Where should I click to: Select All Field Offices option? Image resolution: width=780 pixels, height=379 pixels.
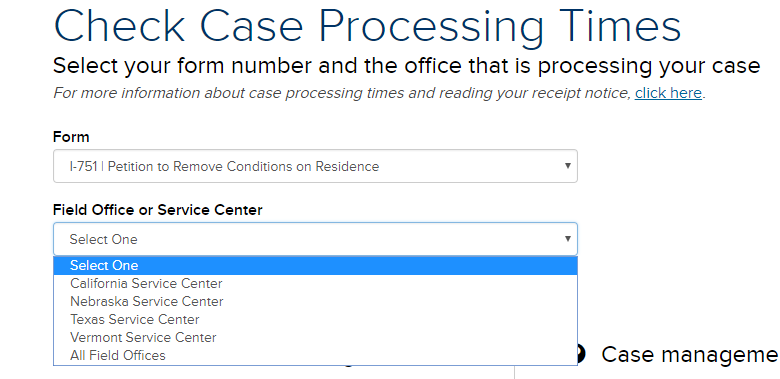315,355
